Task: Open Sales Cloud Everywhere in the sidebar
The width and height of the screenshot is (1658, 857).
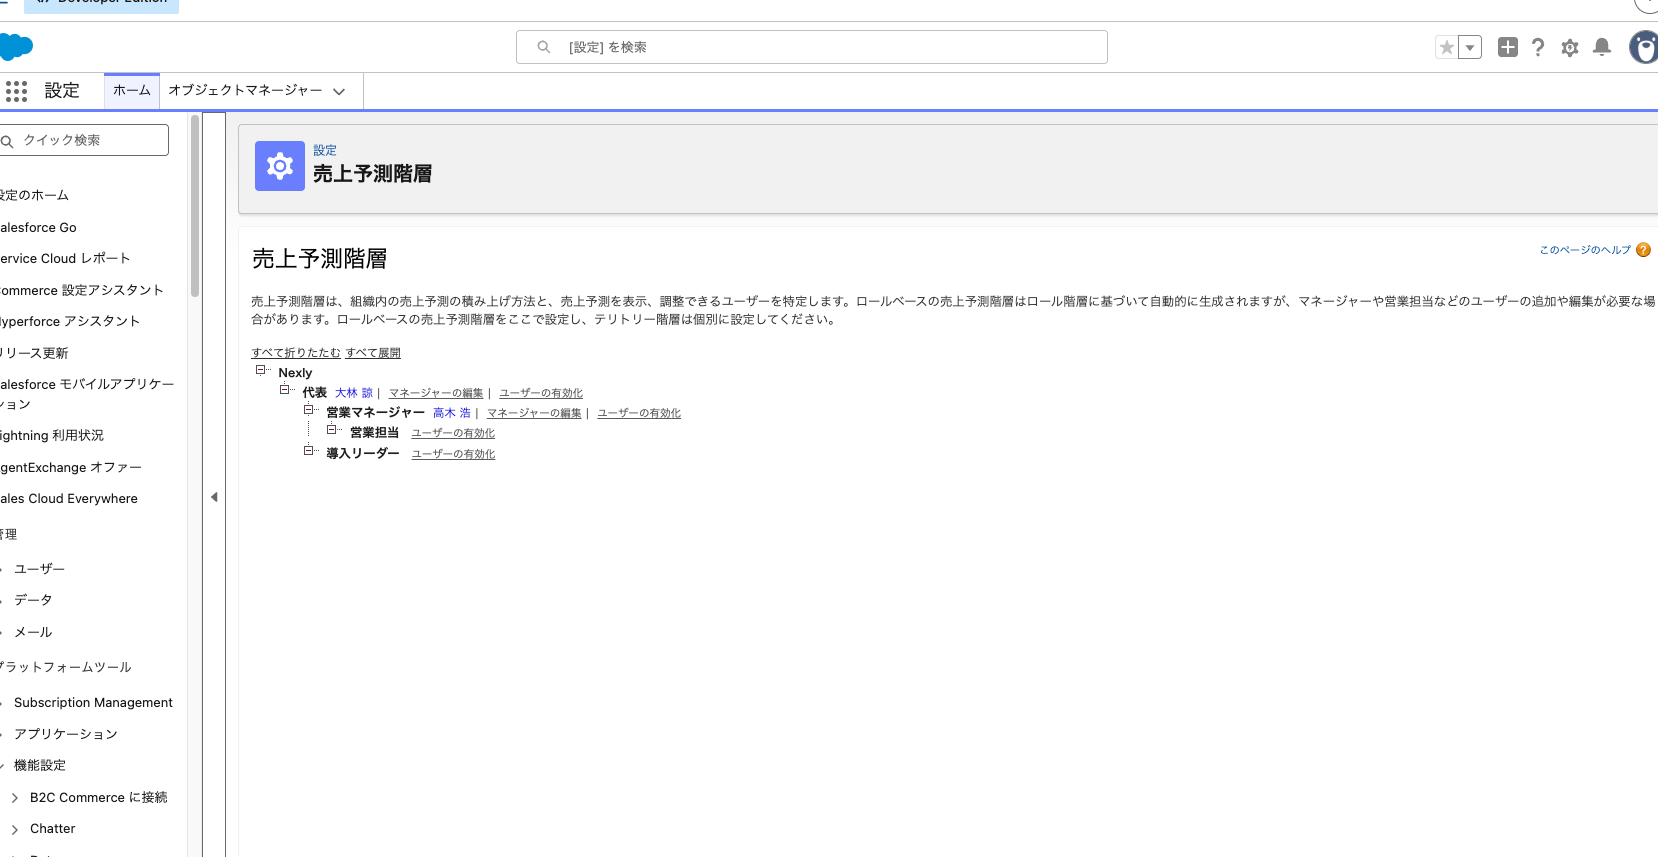Action: (x=69, y=498)
